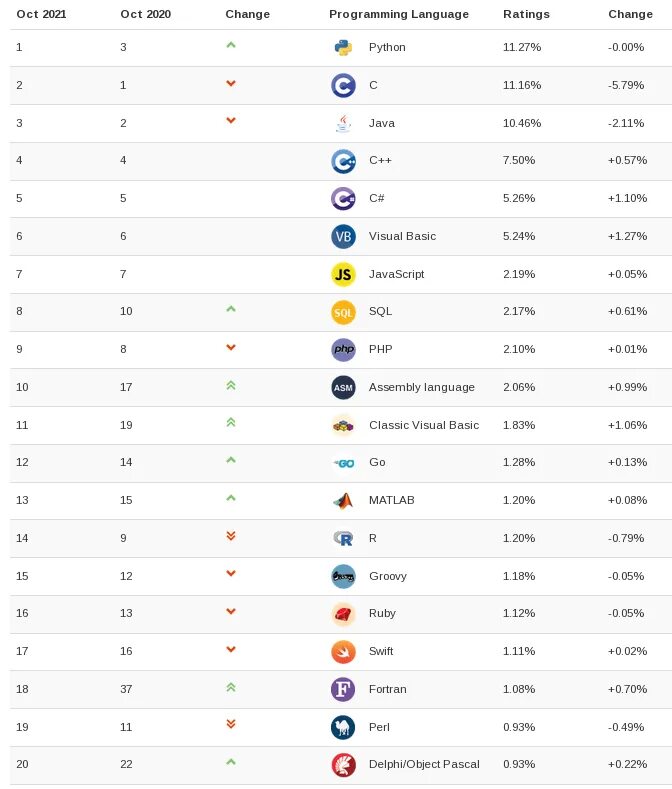Click the Perl camel icon
This screenshot has width=672, height=789.
coord(343,727)
